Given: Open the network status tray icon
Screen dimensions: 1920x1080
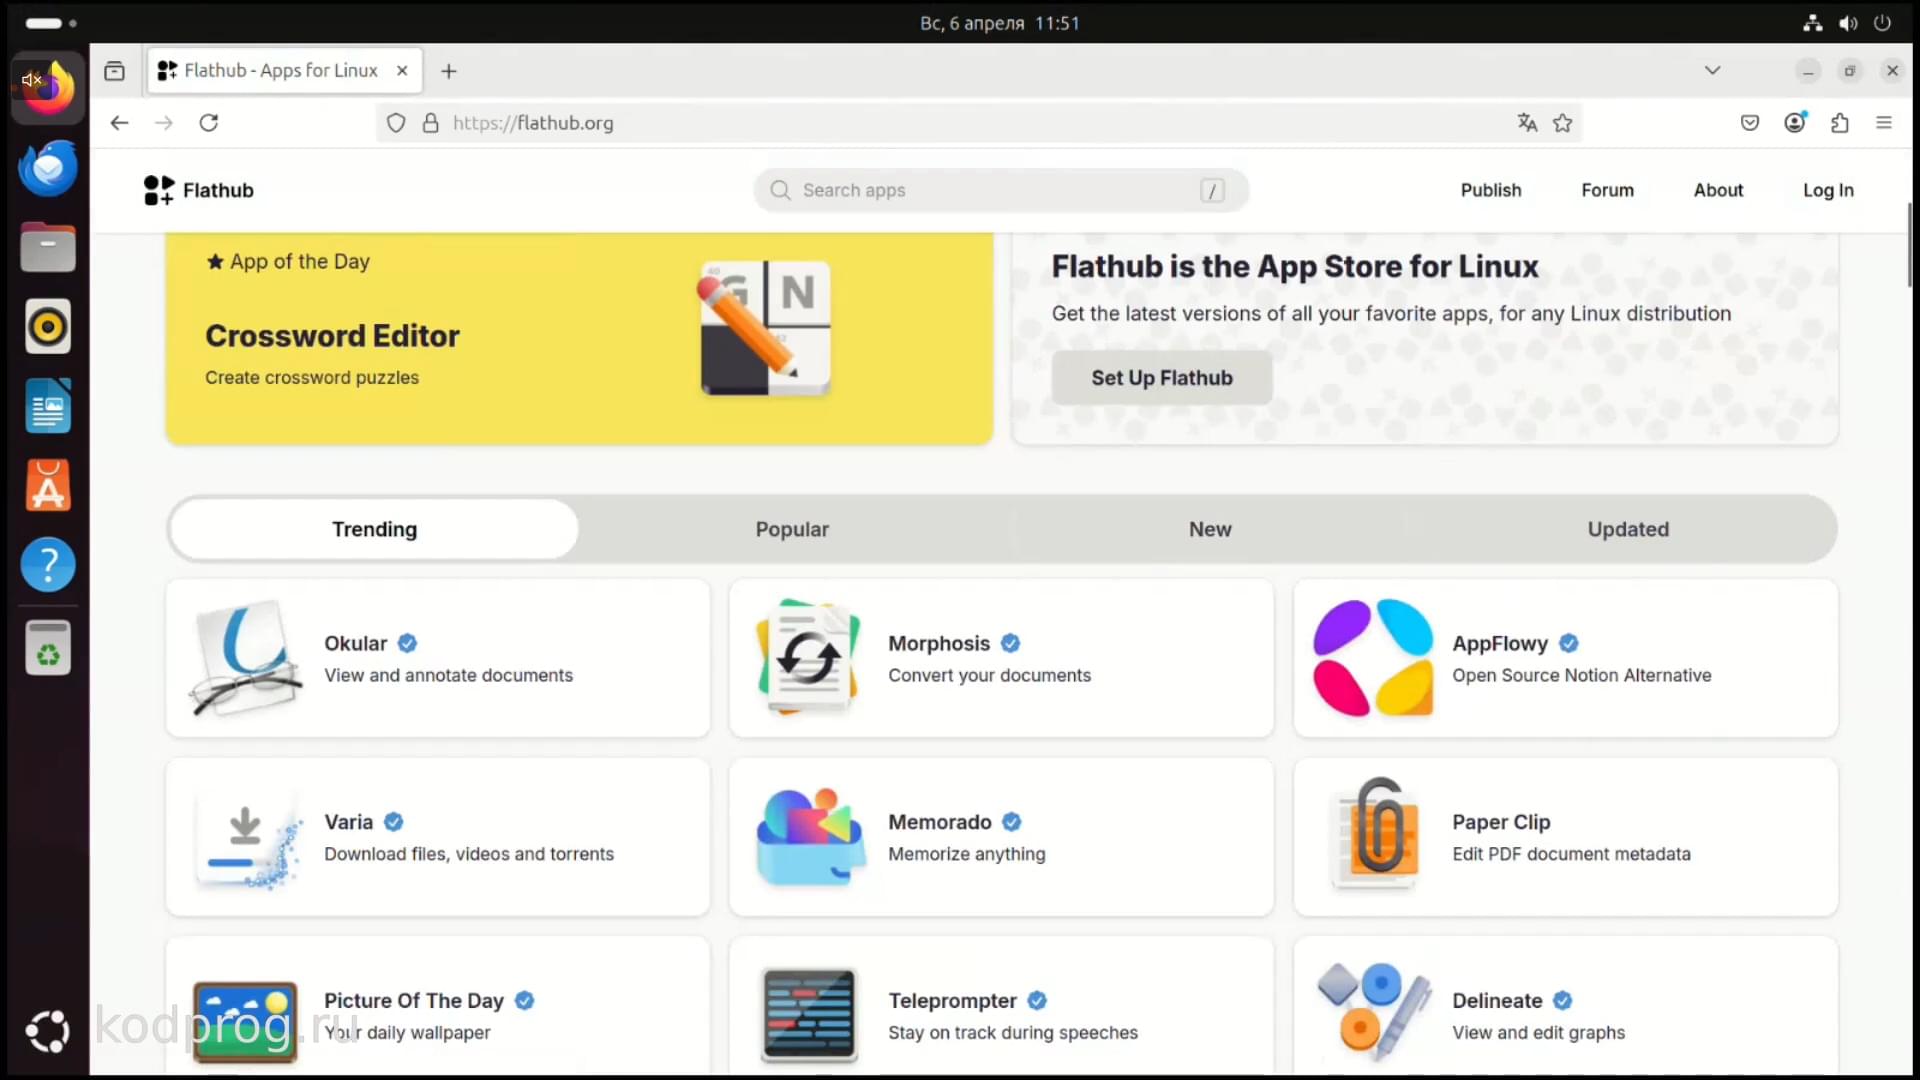Looking at the screenshot, I should coord(1813,23).
